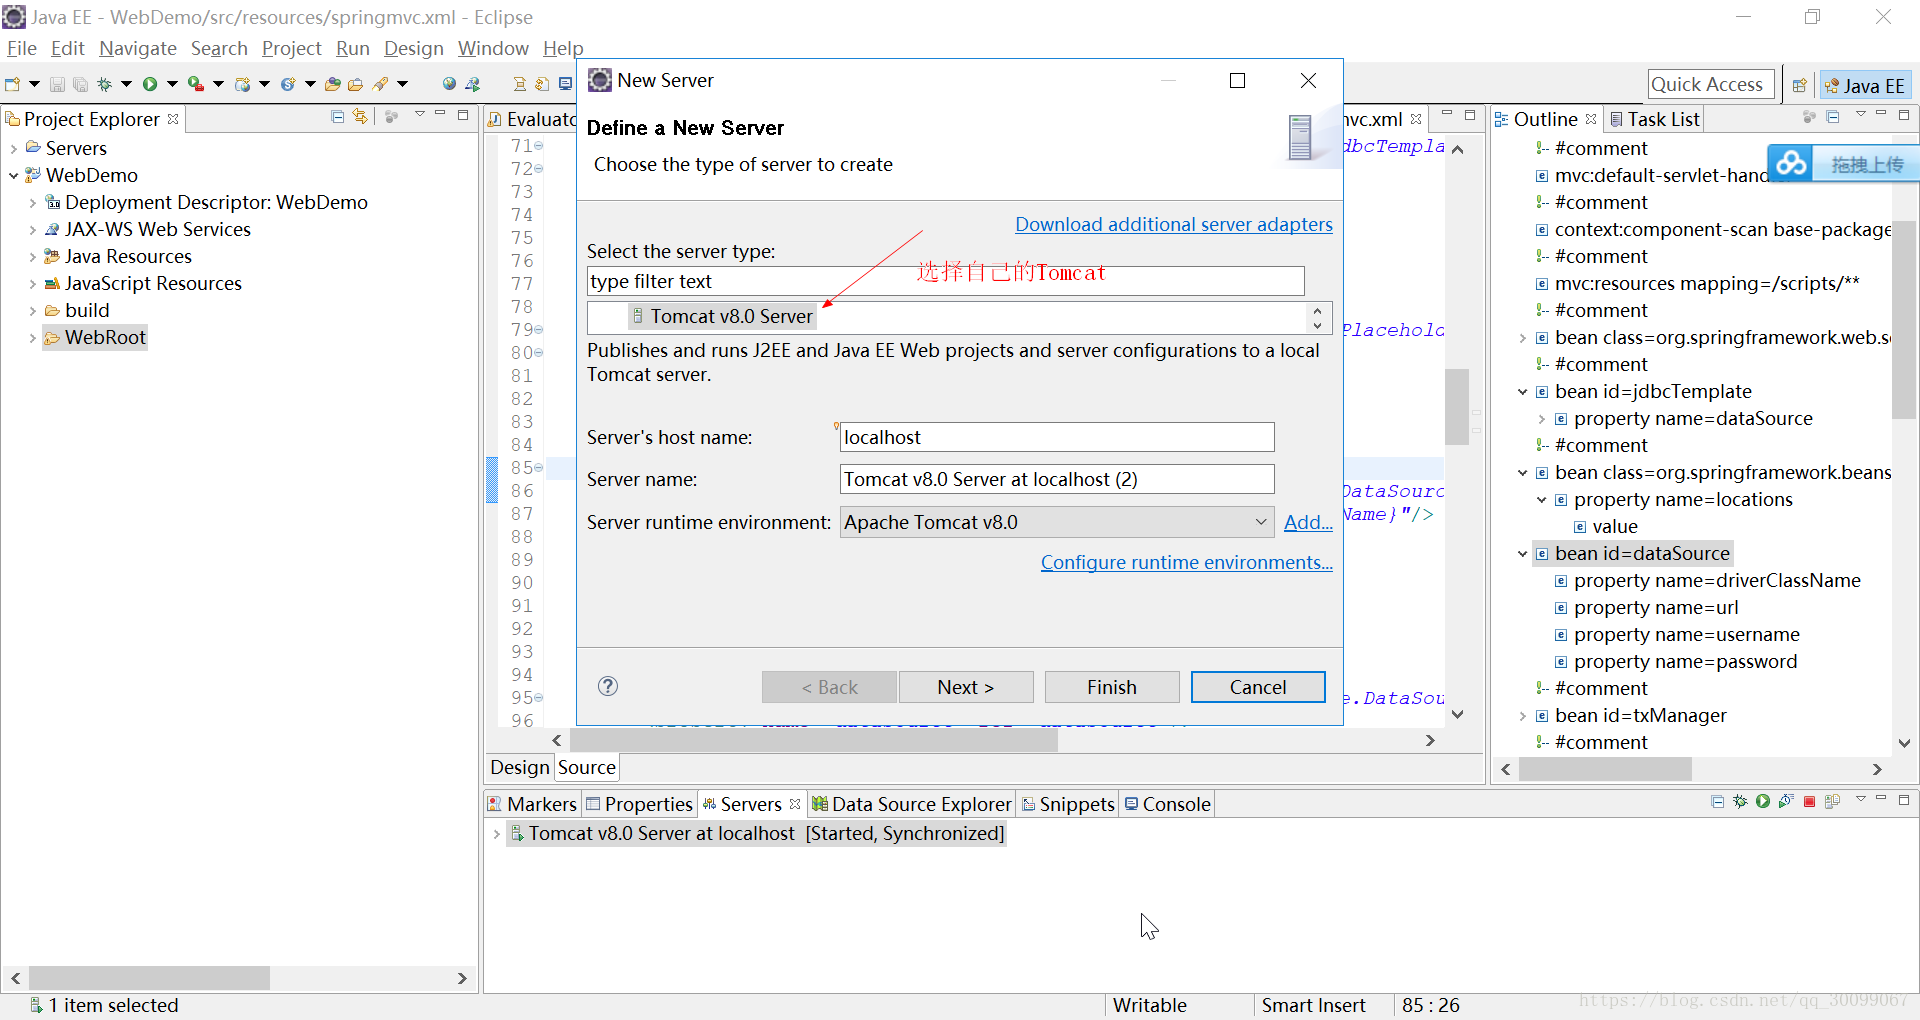The width and height of the screenshot is (1920, 1020).
Task: Click Collapse All icon in Outline view
Action: point(1833,117)
